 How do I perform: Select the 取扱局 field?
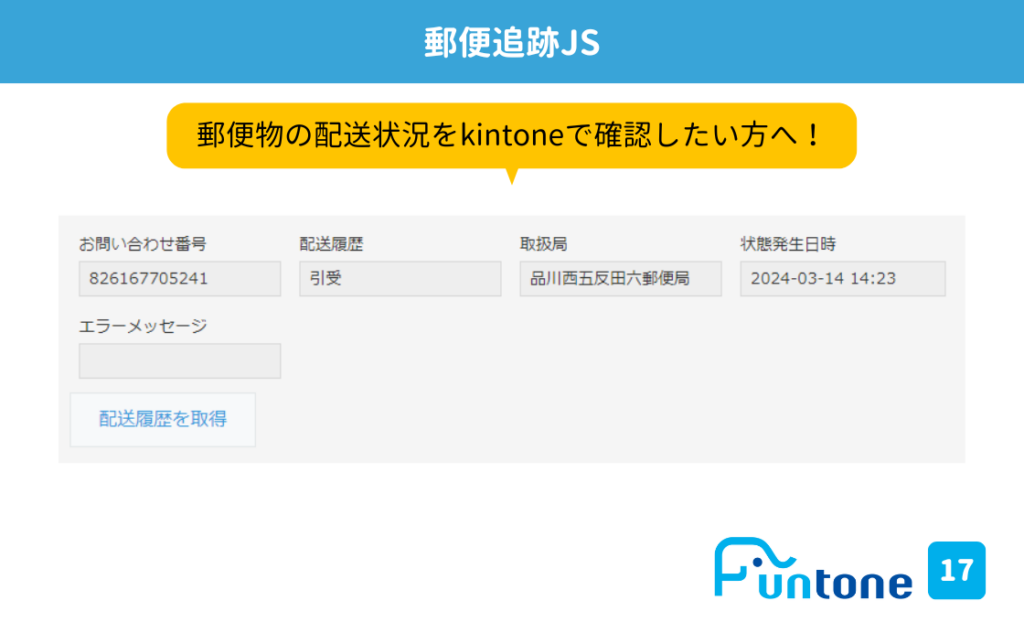(620, 279)
